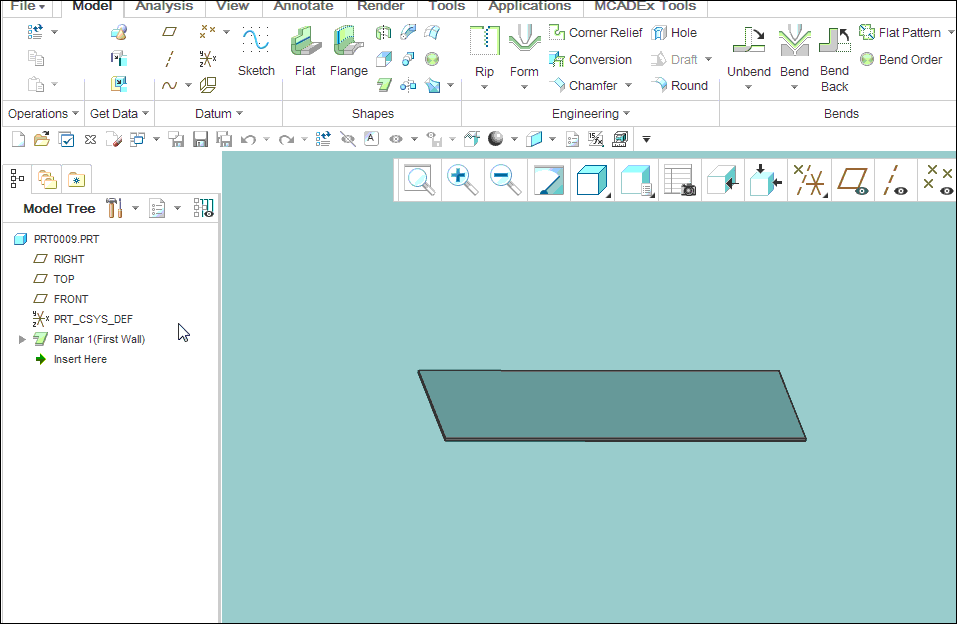Image resolution: width=957 pixels, height=624 pixels.
Task: Toggle datum axis display
Action: coord(895,180)
